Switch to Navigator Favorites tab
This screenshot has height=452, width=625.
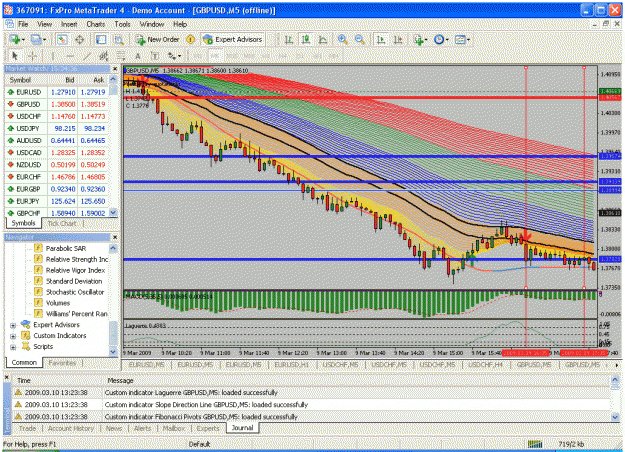click(x=62, y=363)
